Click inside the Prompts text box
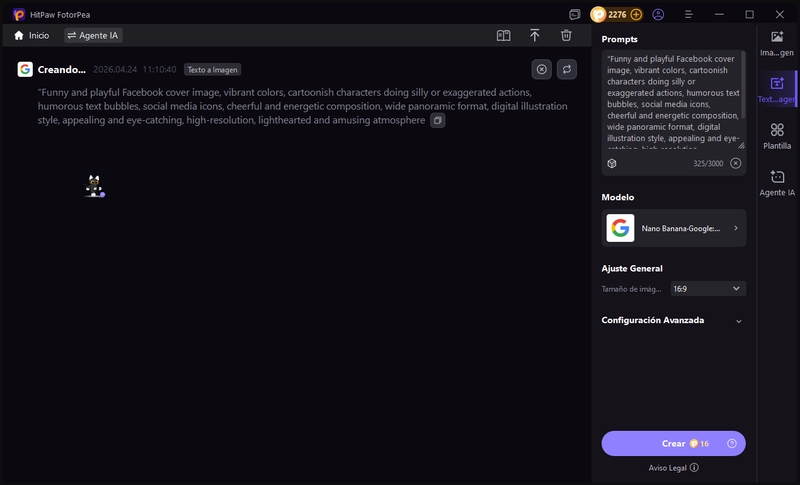Screen dimensions: 800x485 coord(671,101)
